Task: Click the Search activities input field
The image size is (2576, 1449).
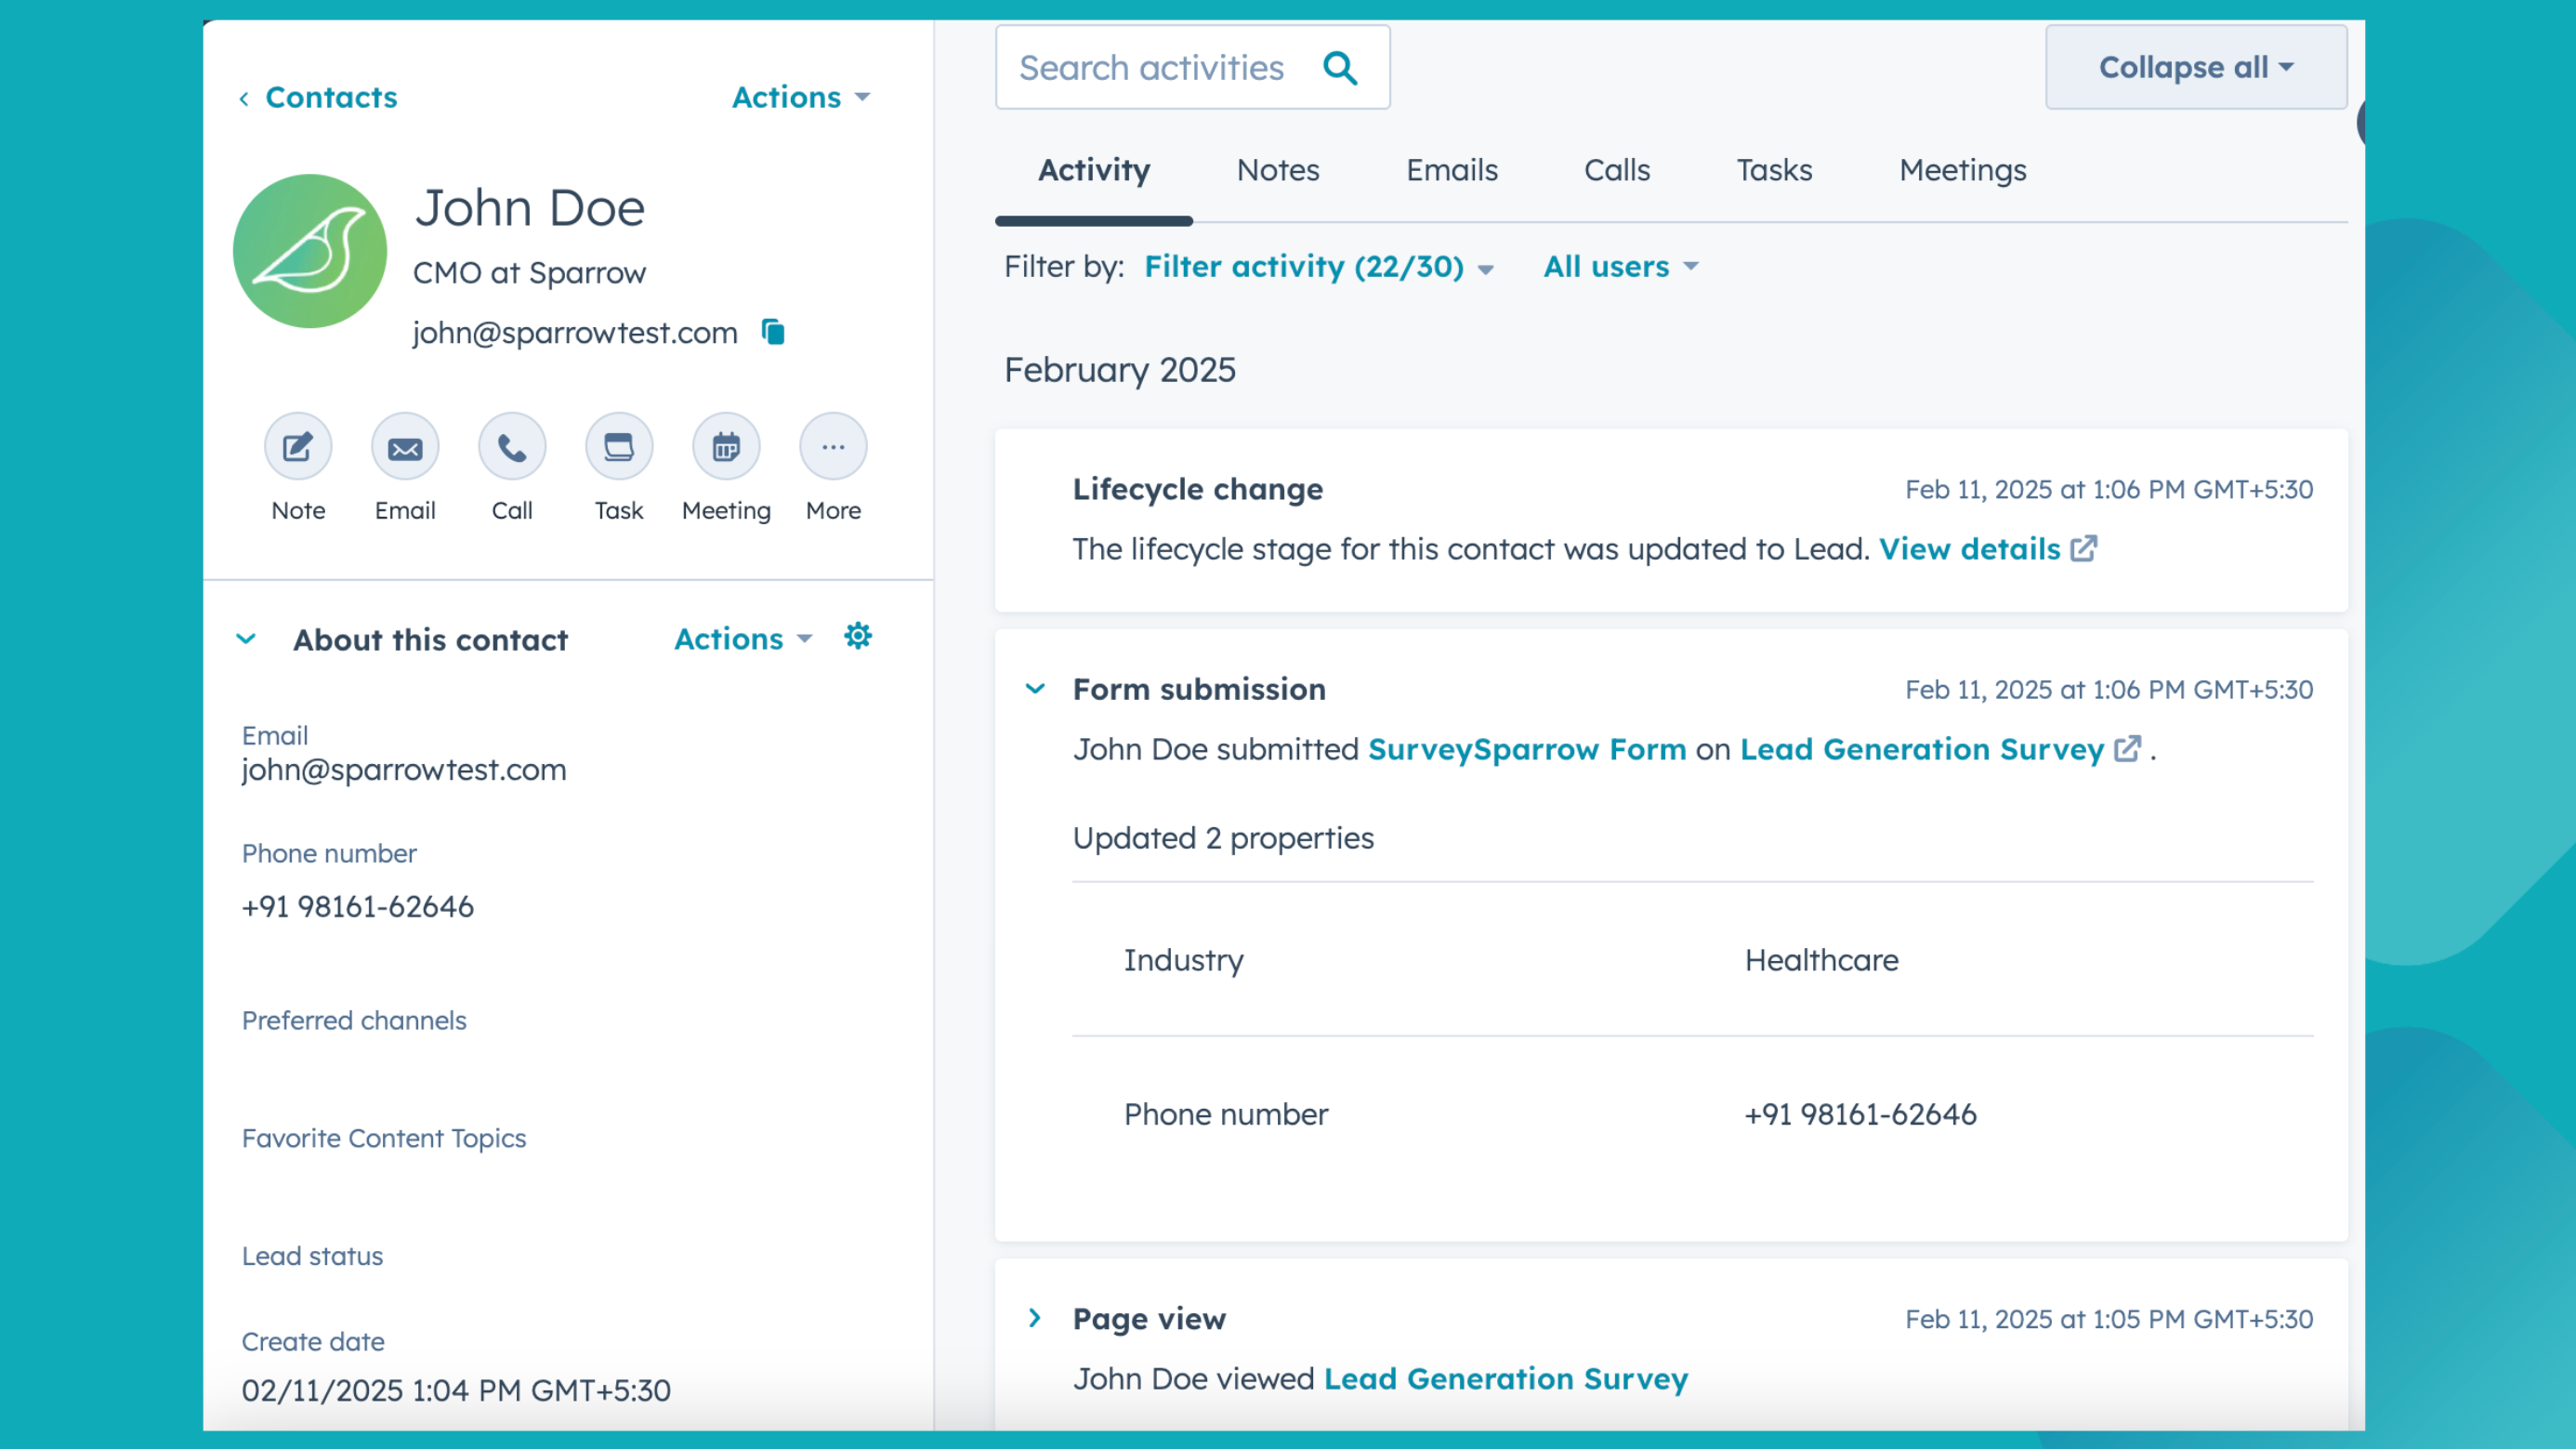Action: tap(1150, 68)
